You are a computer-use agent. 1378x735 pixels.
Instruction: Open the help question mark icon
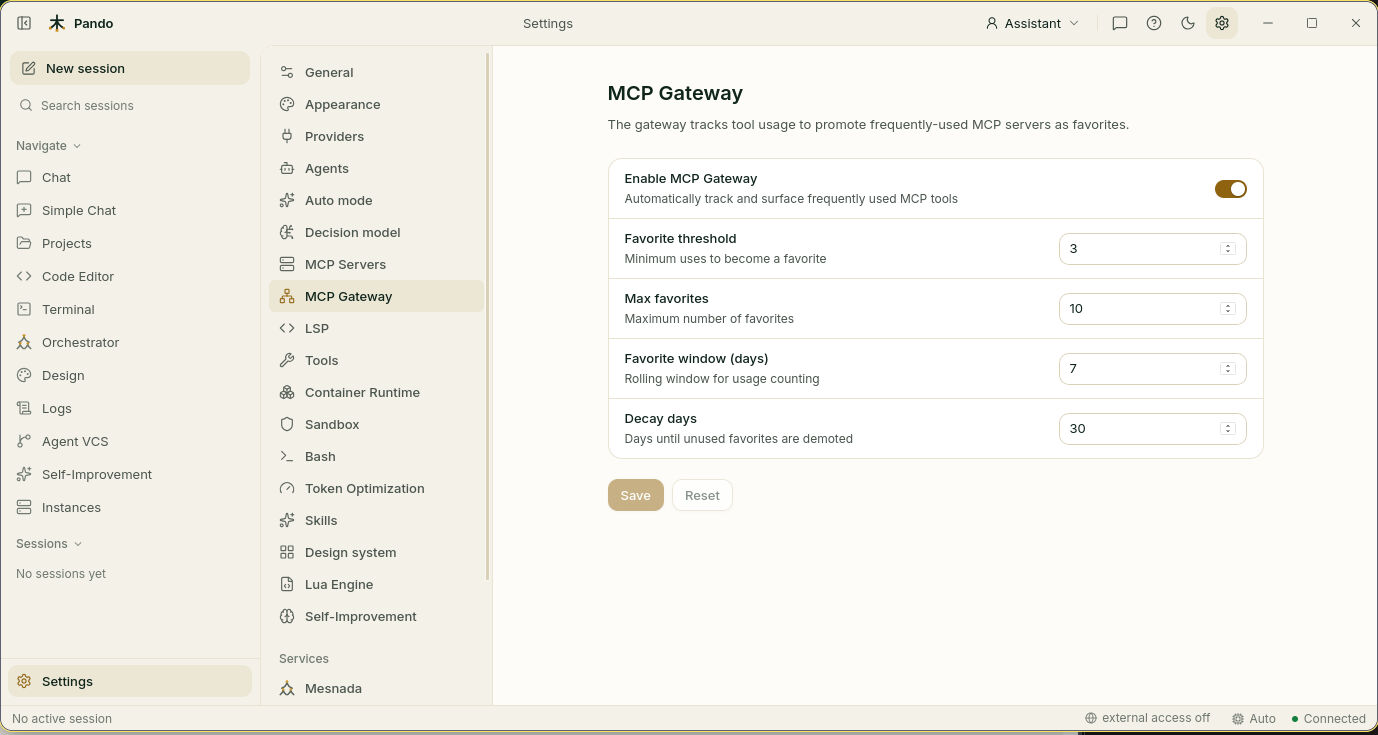tap(1154, 23)
